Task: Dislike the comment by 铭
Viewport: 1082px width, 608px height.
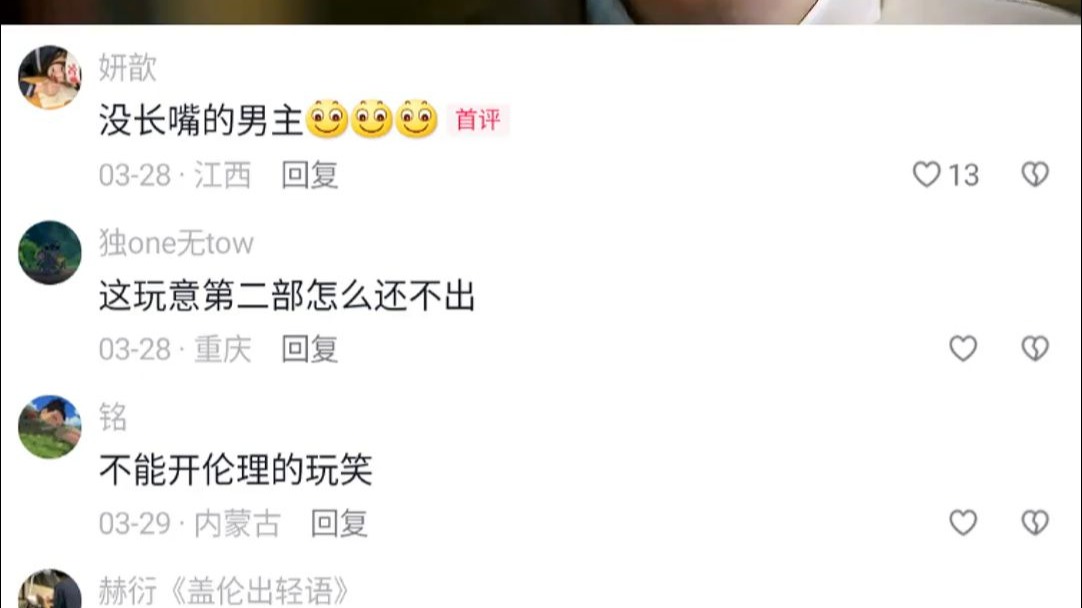Action: pos(1035,522)
